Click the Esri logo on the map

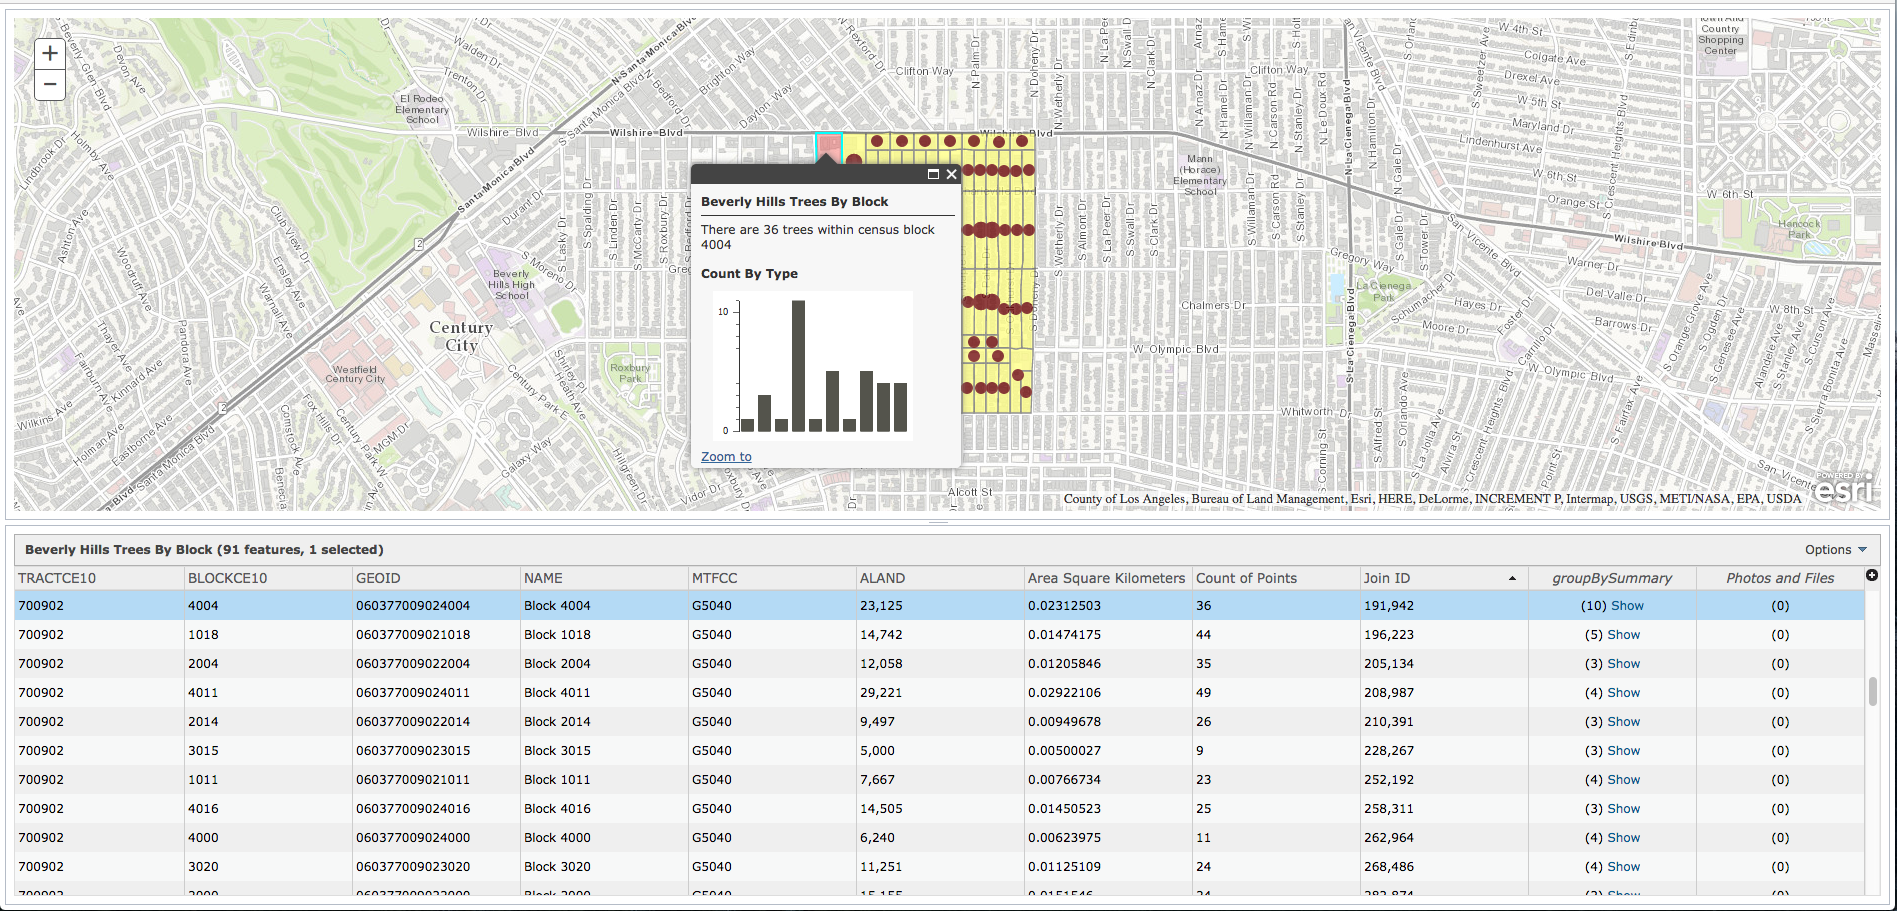pyautogui.click(x=1843, y=489)
